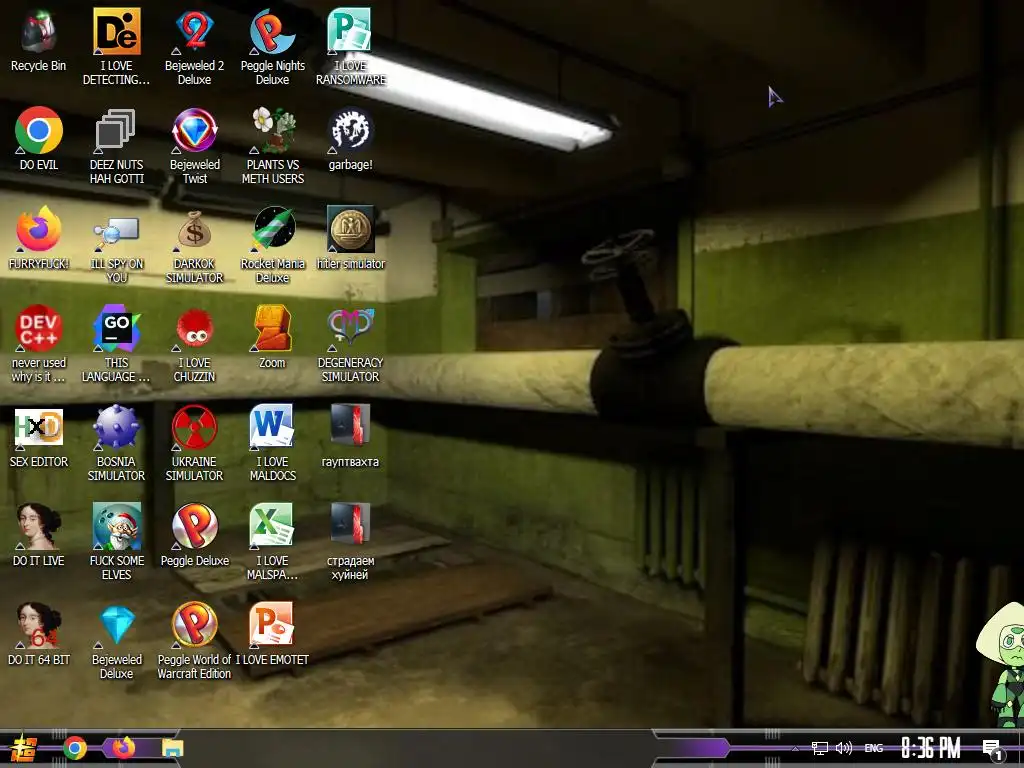Screen dimensions: 1024x768
Task: Select the BOSNIA SIMULATOR mine icon
Action: tap(116, 428)
